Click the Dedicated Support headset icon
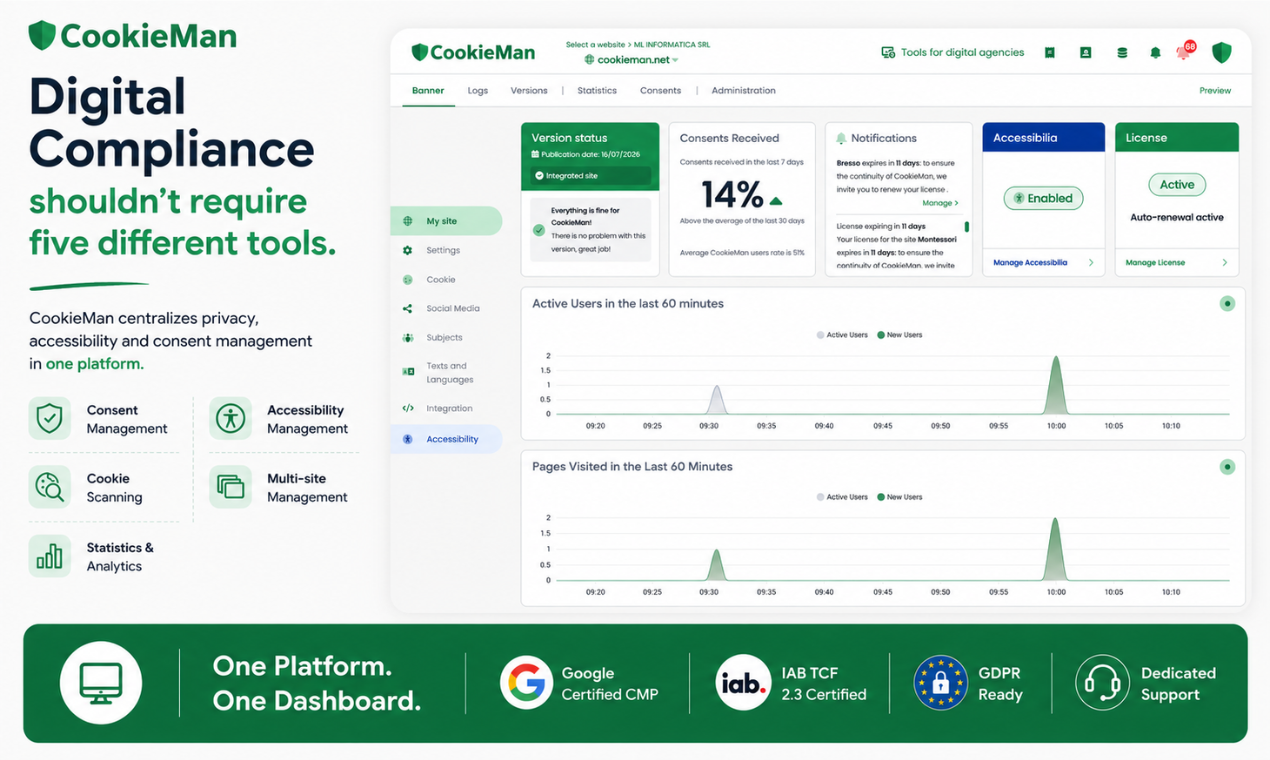Viewport: 1270px width, 760px height. tap(1102, 683)
